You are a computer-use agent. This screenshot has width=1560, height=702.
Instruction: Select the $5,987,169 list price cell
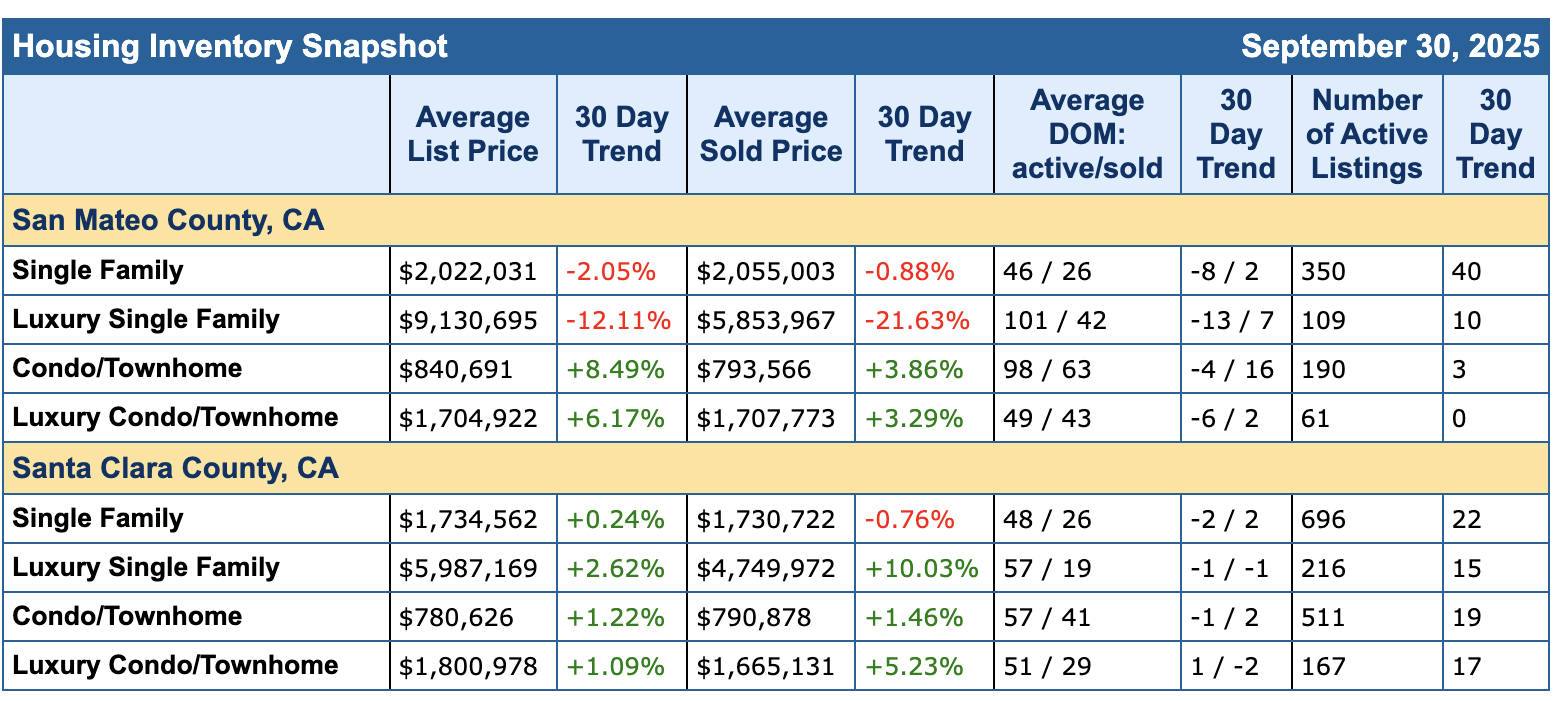468,568
